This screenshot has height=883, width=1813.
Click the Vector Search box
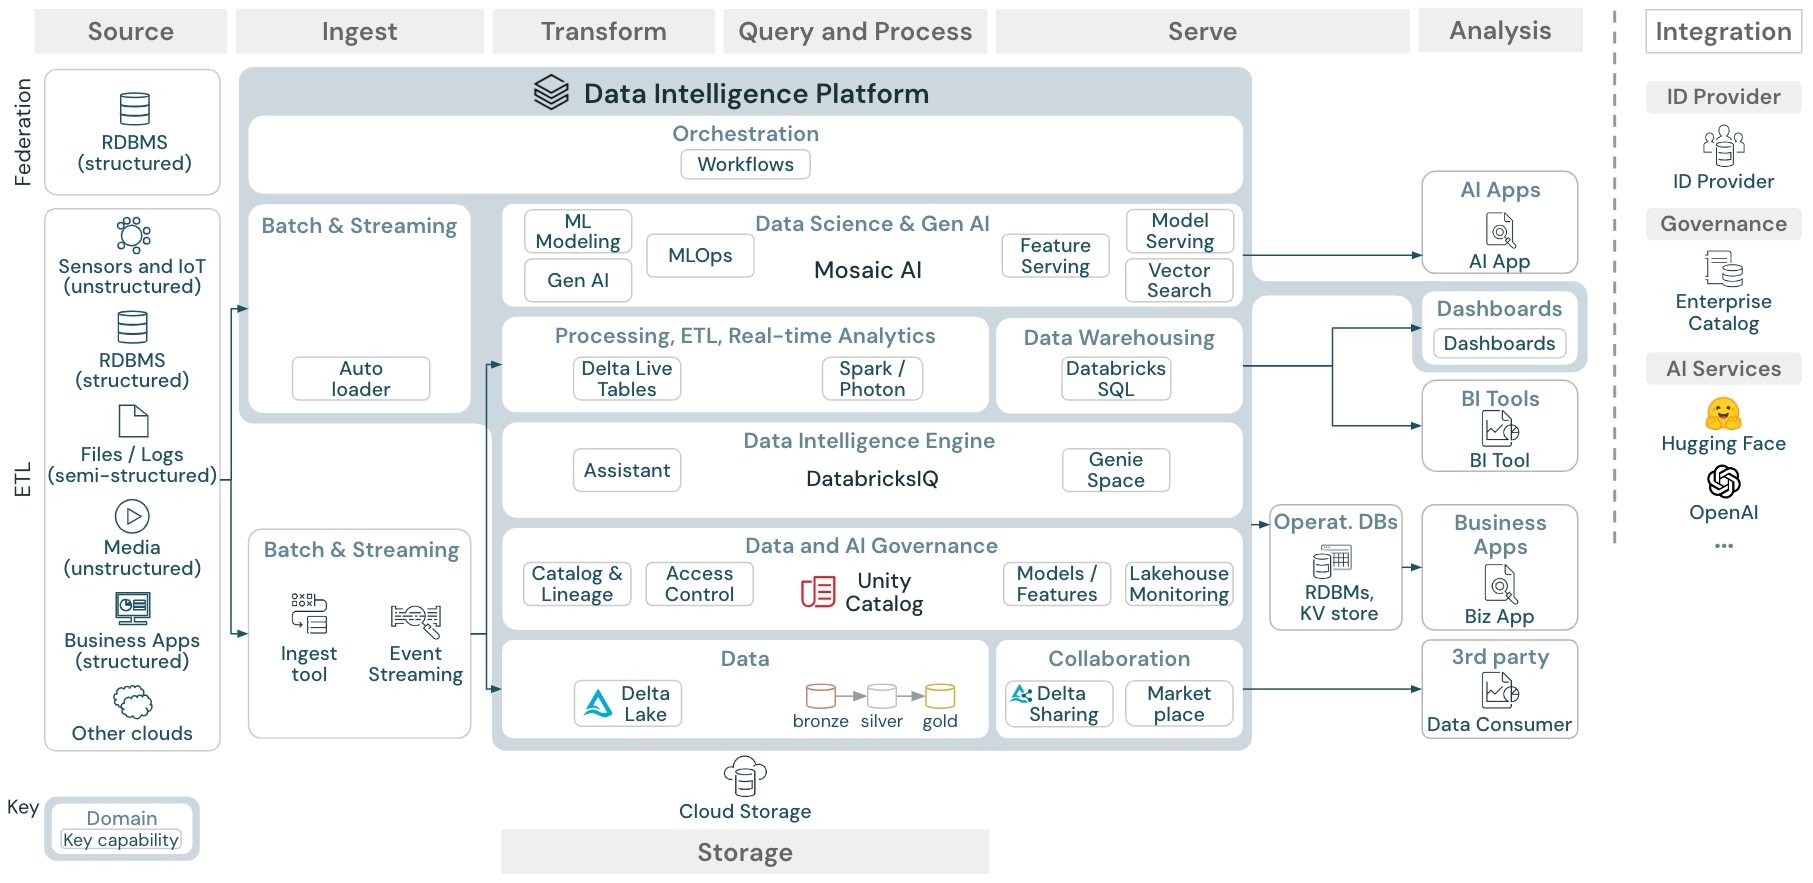[1179, 280]
